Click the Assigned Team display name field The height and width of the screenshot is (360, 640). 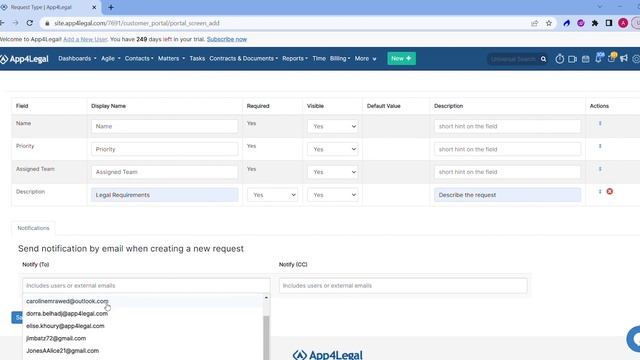pyautogui.click(x=164, y=172)
